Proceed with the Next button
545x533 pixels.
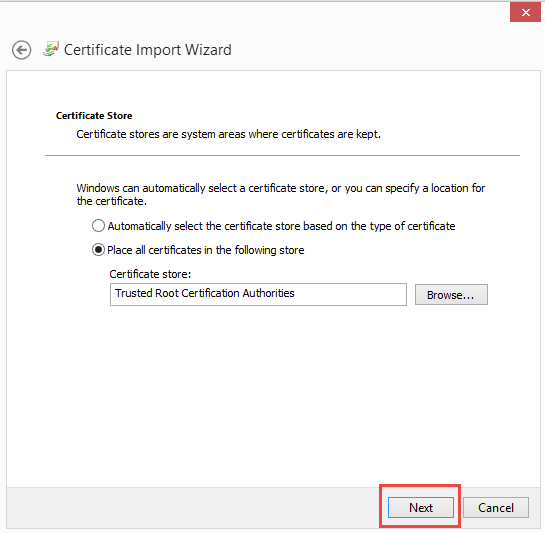click(421, 507)
